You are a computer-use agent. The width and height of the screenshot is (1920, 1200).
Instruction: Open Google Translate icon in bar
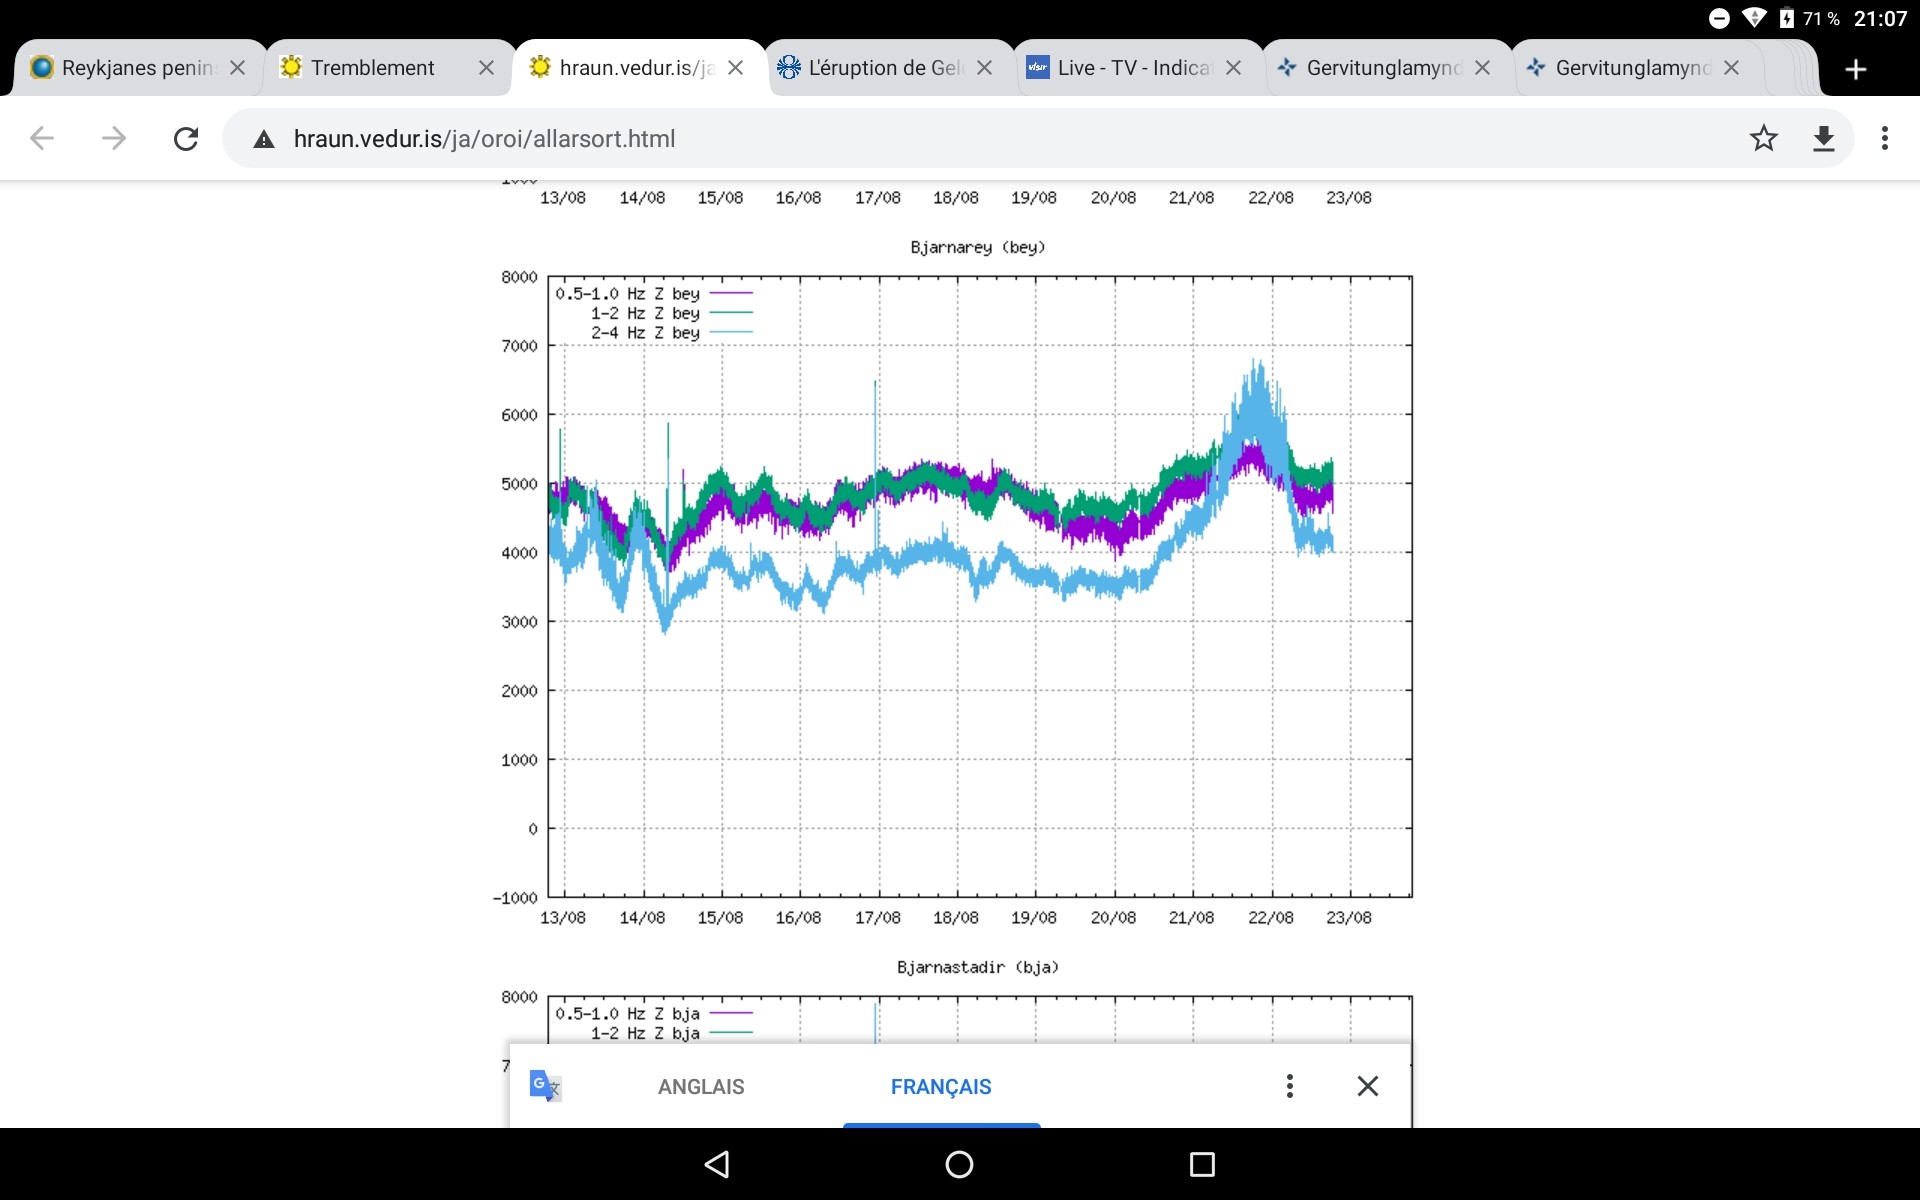pyautogui.click(x=545, y=1086)
